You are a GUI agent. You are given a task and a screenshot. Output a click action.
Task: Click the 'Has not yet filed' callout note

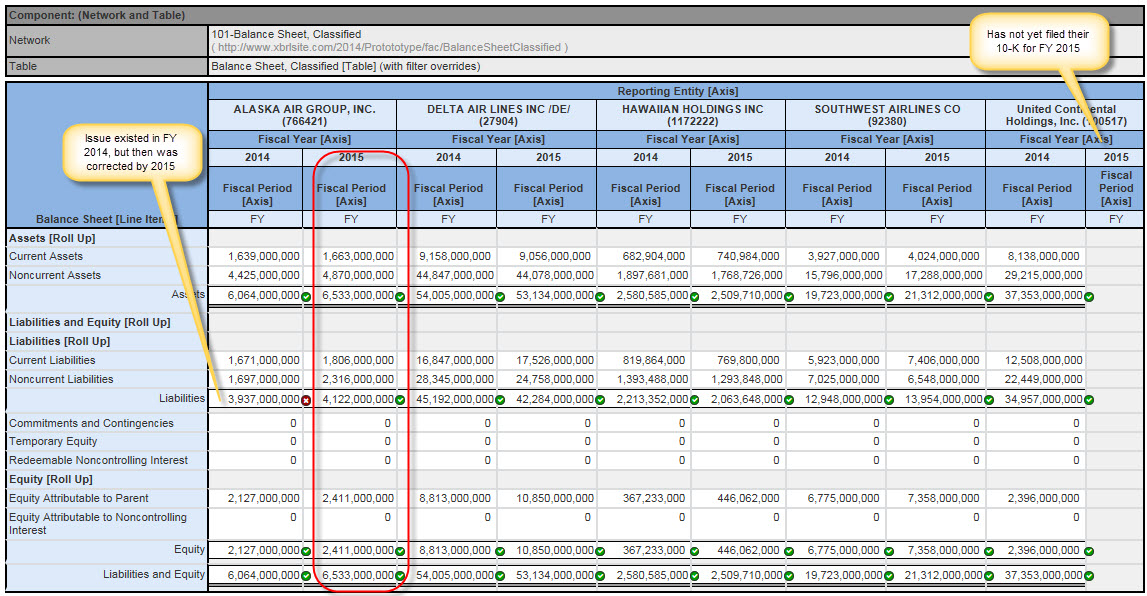coord(1038,41)
